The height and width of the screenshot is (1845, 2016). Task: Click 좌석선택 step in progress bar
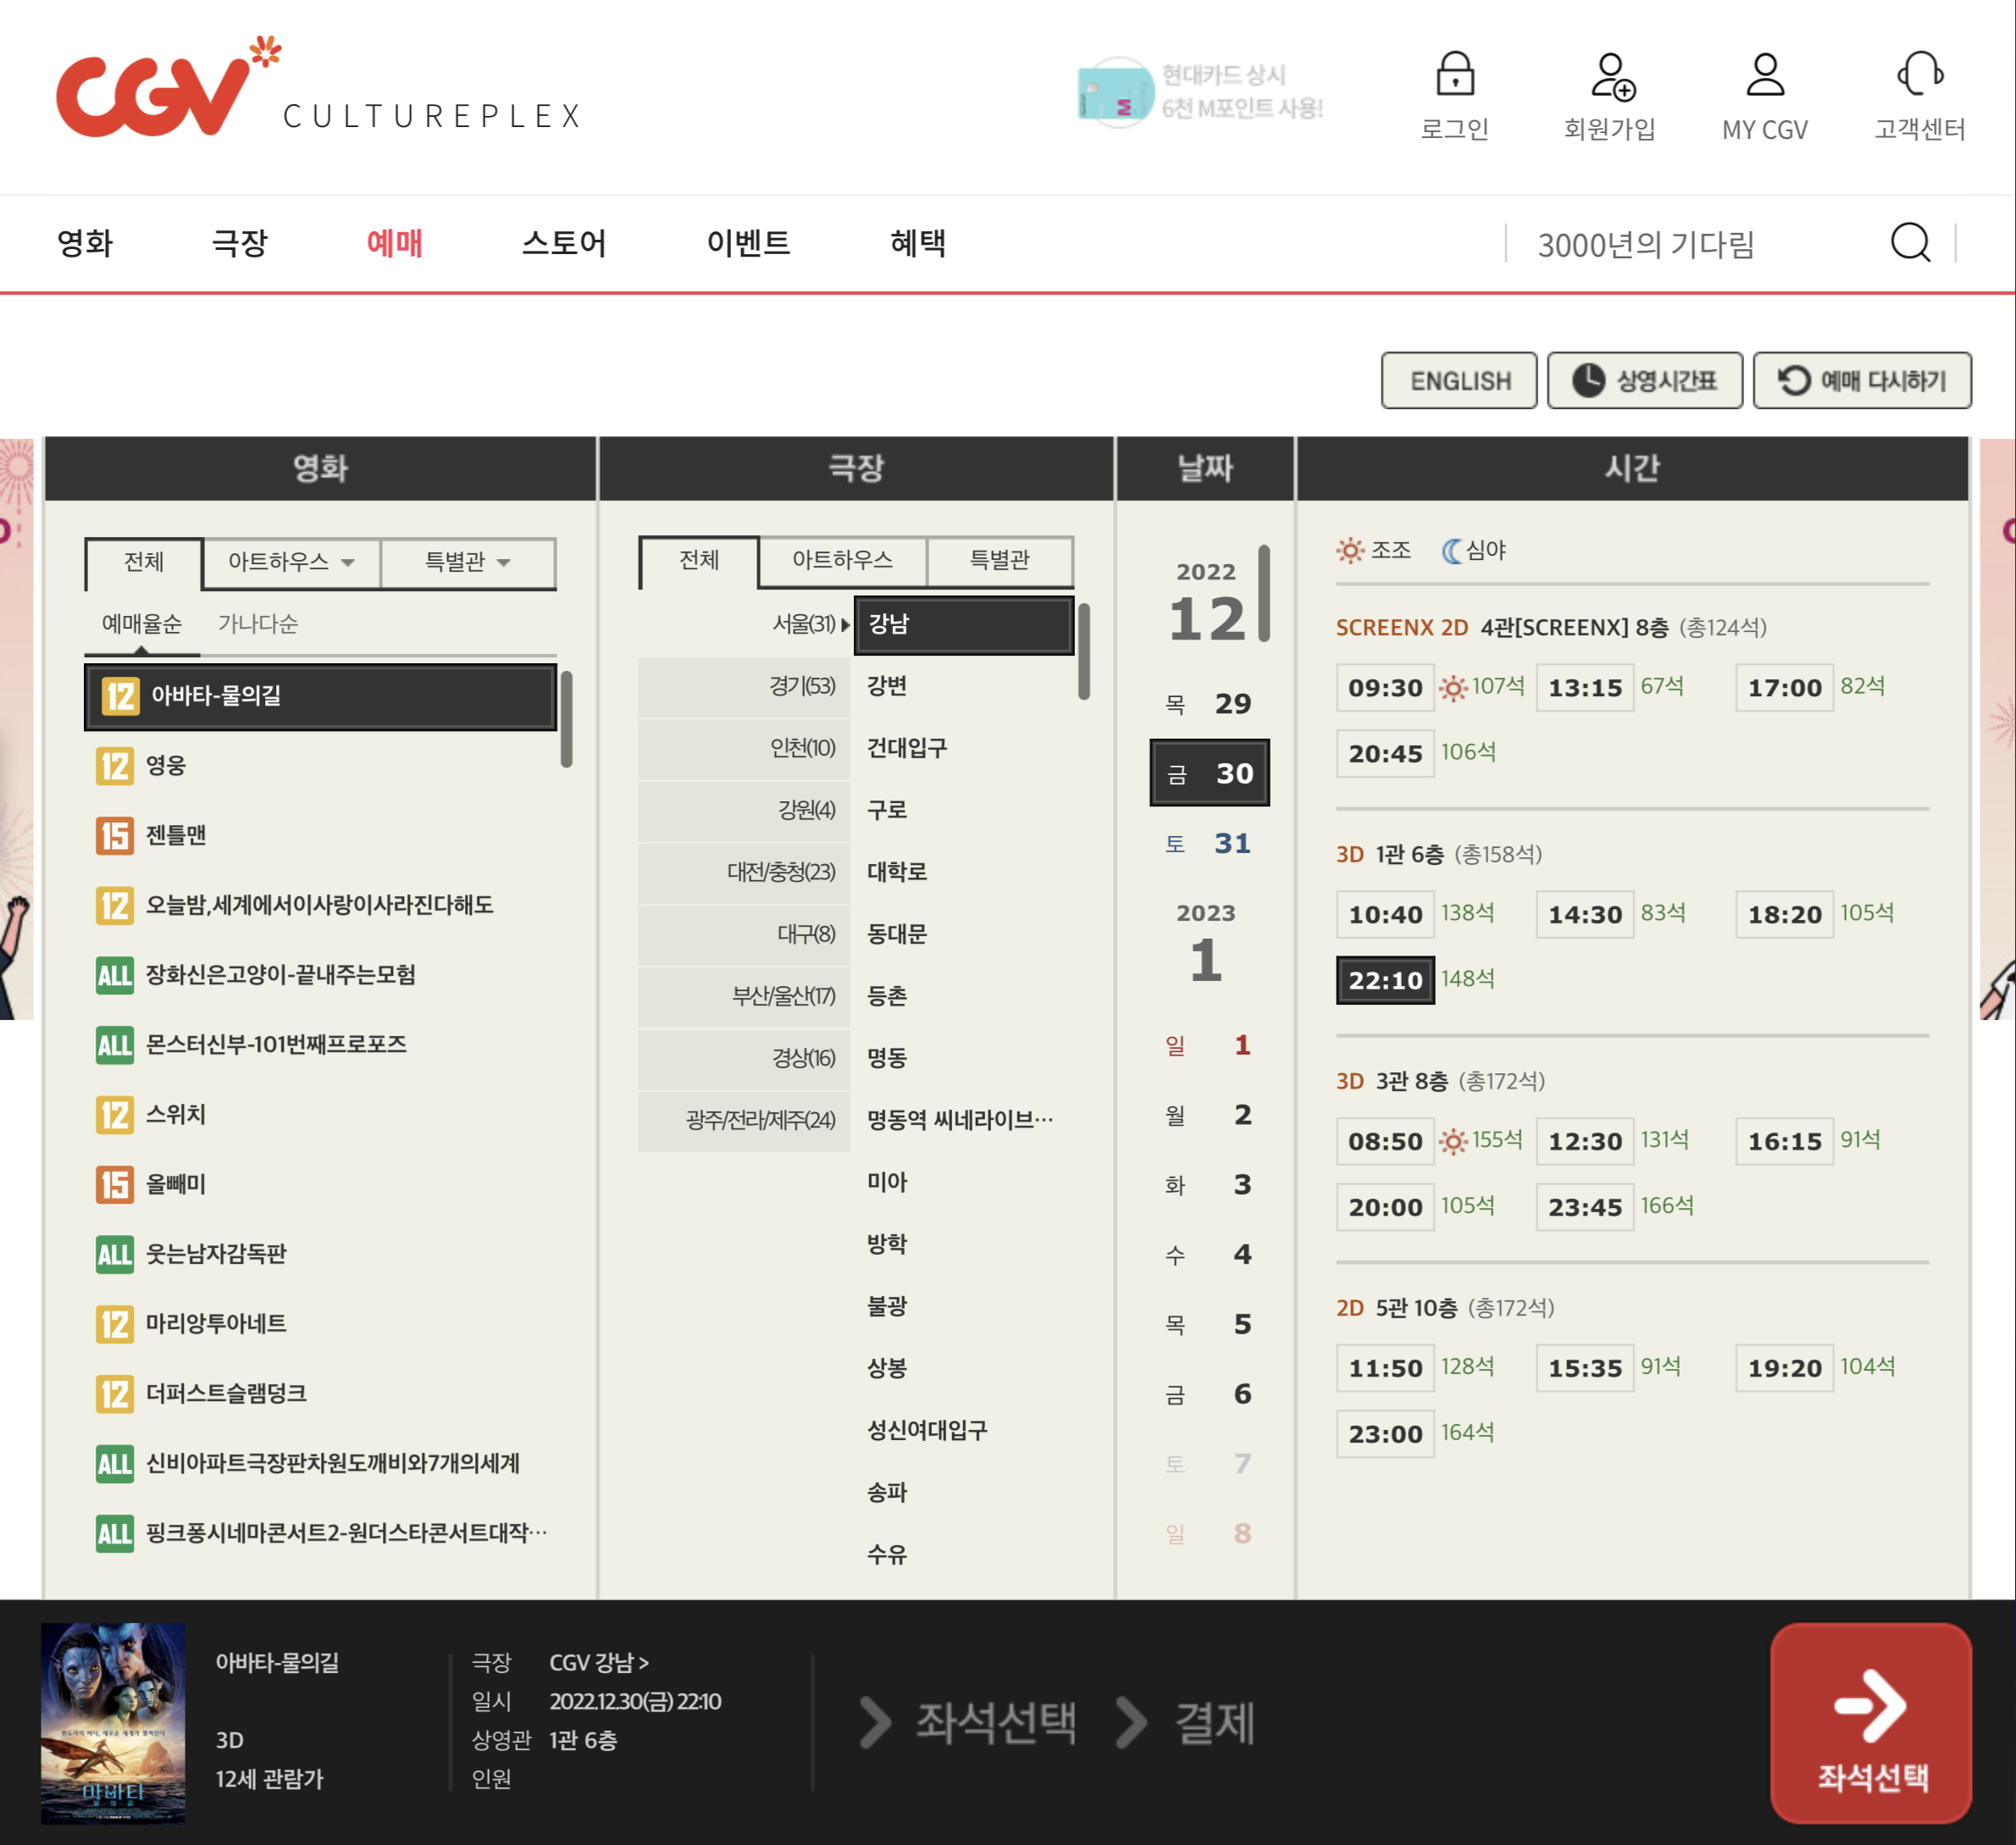point(996,1722)
